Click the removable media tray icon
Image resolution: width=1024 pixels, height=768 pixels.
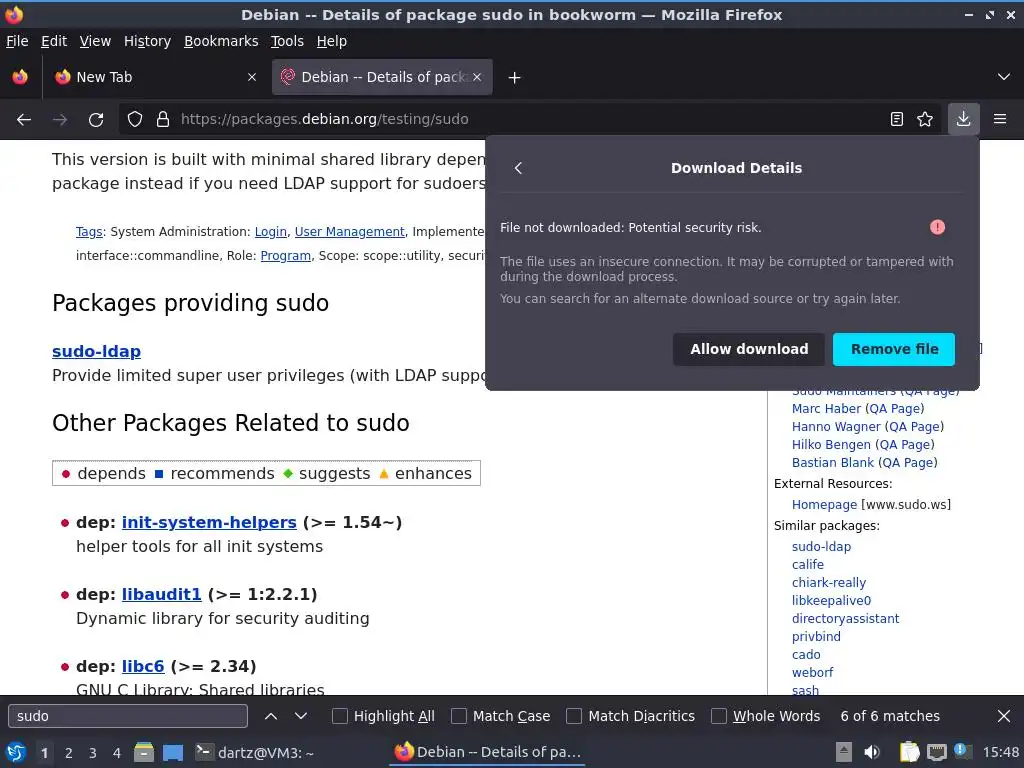844,752
